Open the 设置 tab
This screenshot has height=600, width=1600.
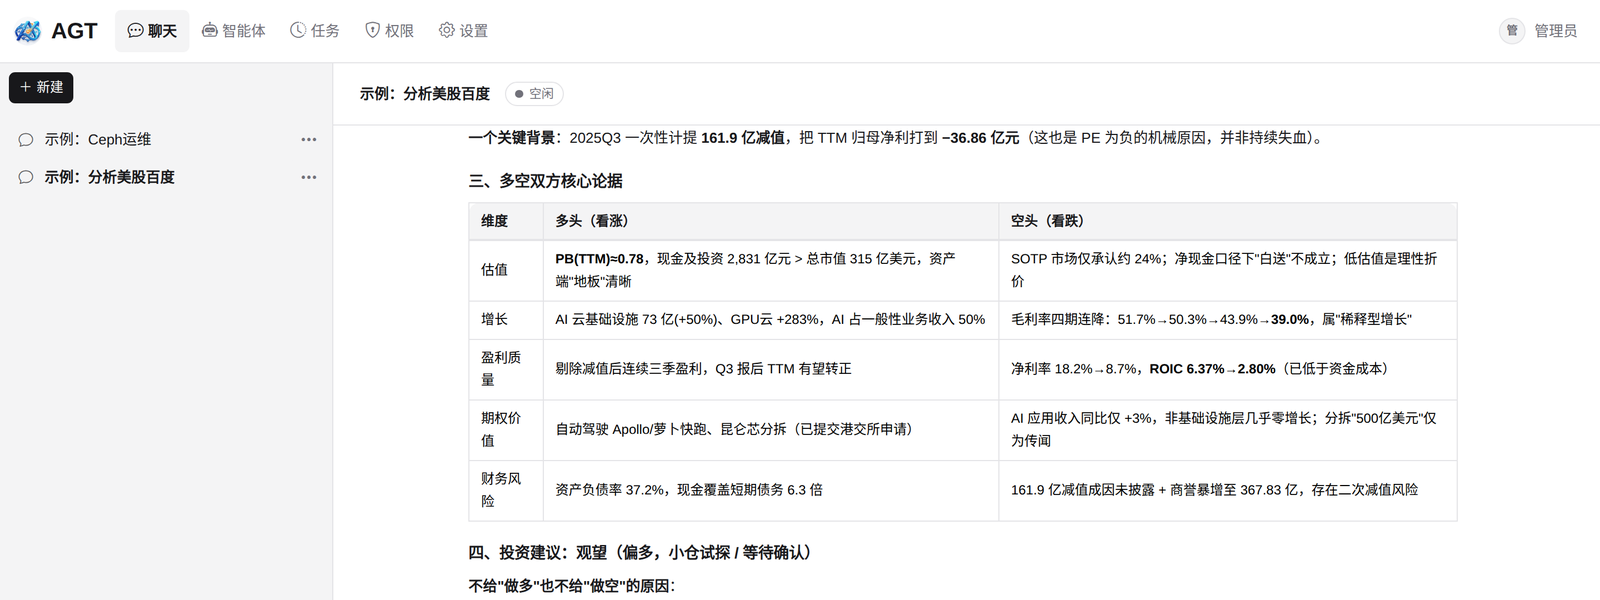[x=464, y=31]
